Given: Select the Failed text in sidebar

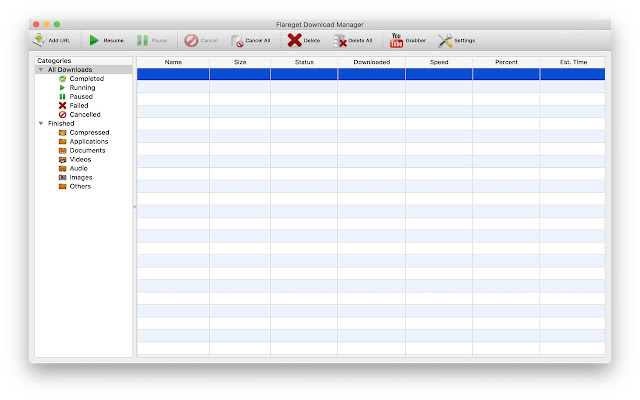Looking at the screenshot, I should [78, 105].
